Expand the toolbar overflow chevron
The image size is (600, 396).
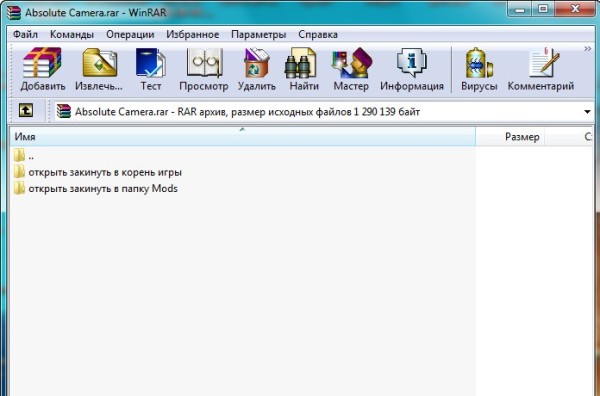coord(587,49)
